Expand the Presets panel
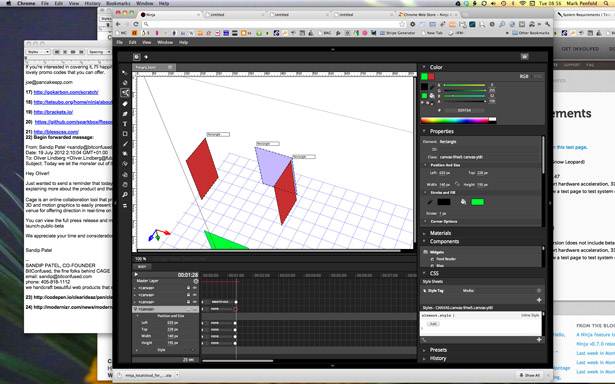615x384 pixels. 424,350
